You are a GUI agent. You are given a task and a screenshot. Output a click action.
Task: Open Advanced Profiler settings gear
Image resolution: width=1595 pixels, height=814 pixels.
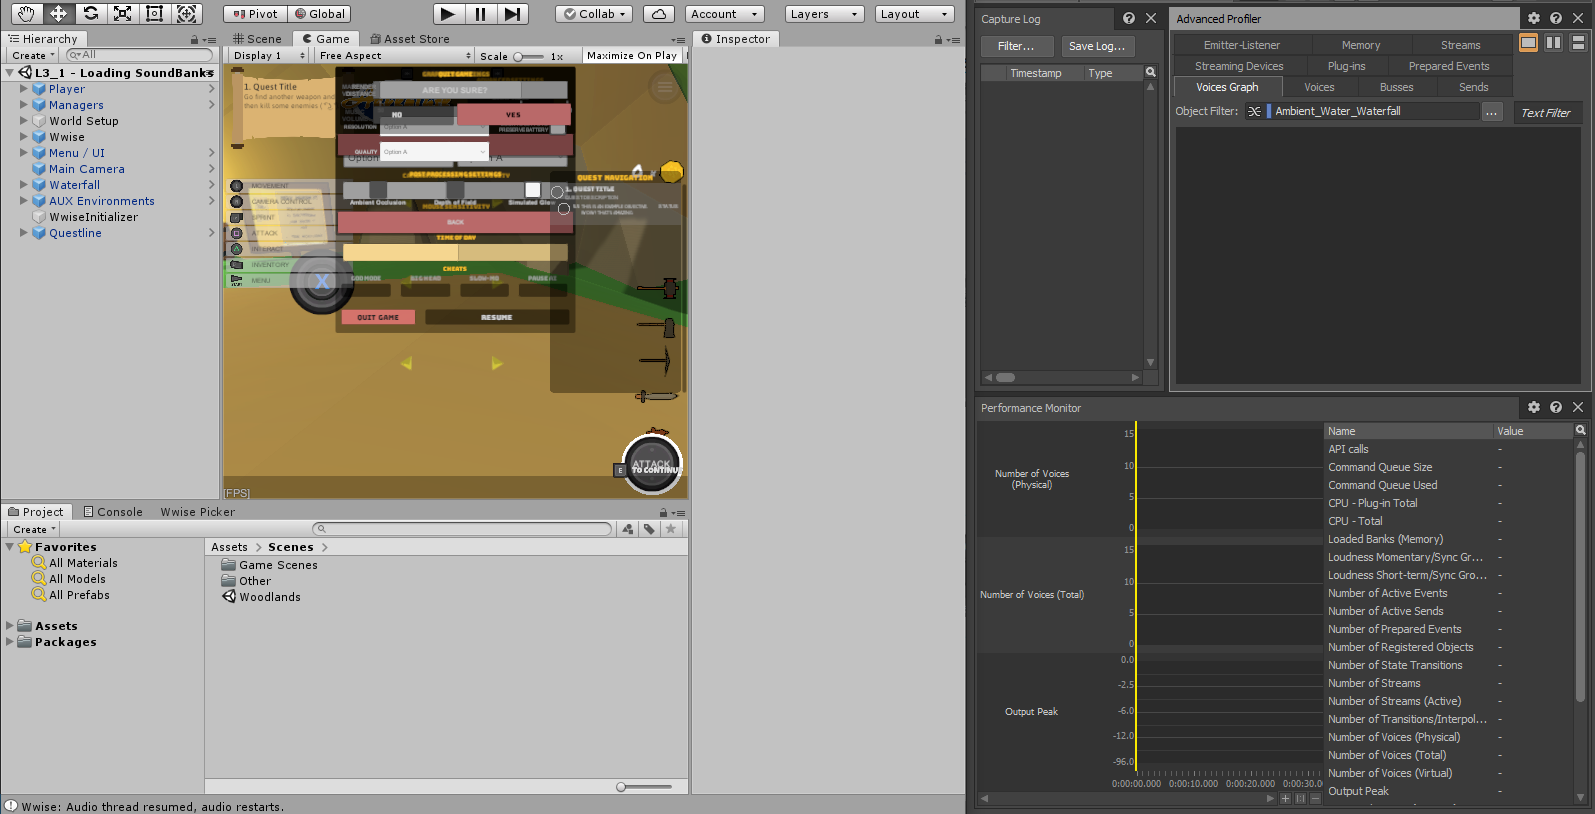(x=1533, y=19)
